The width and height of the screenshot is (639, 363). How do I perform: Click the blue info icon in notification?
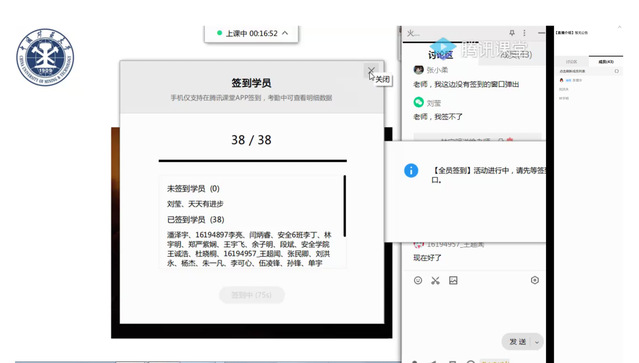pos(411,170)
